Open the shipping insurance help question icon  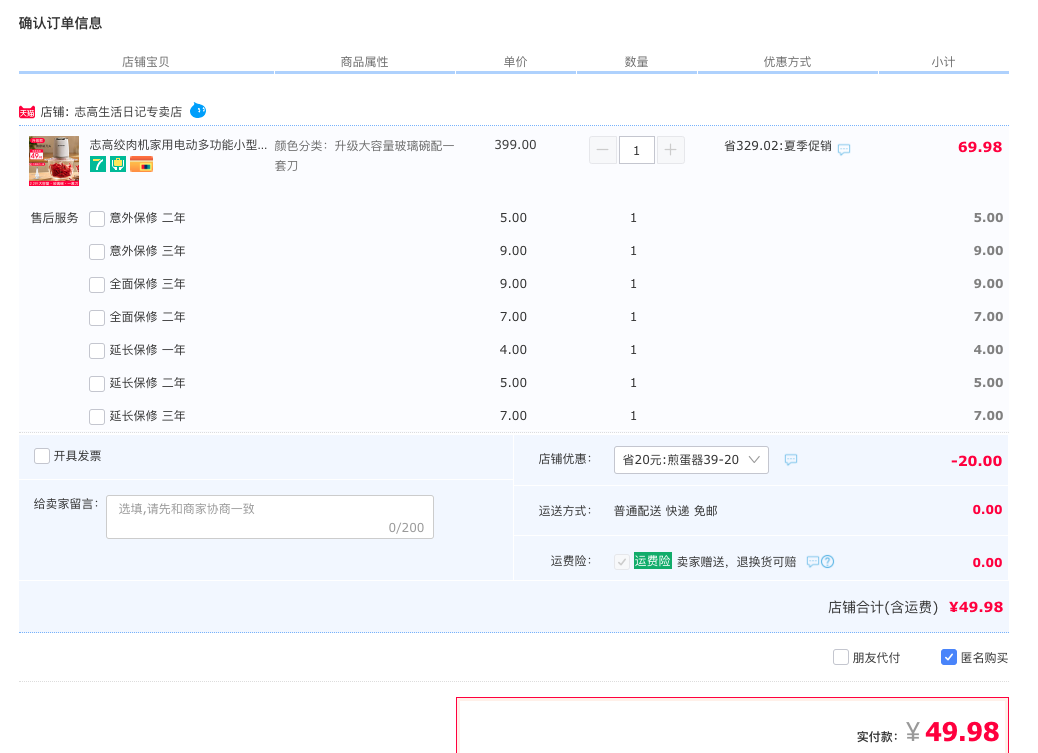click(827, 562)
